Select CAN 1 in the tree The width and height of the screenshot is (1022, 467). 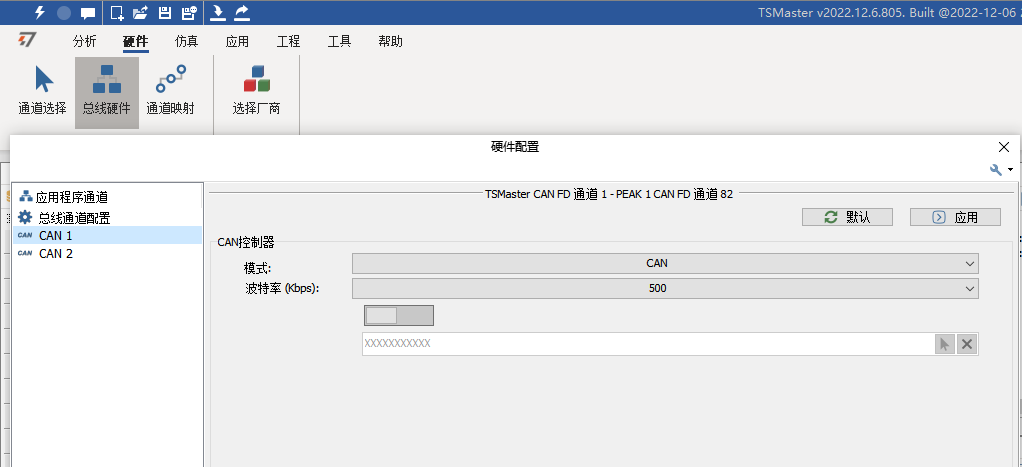(108, 235)
